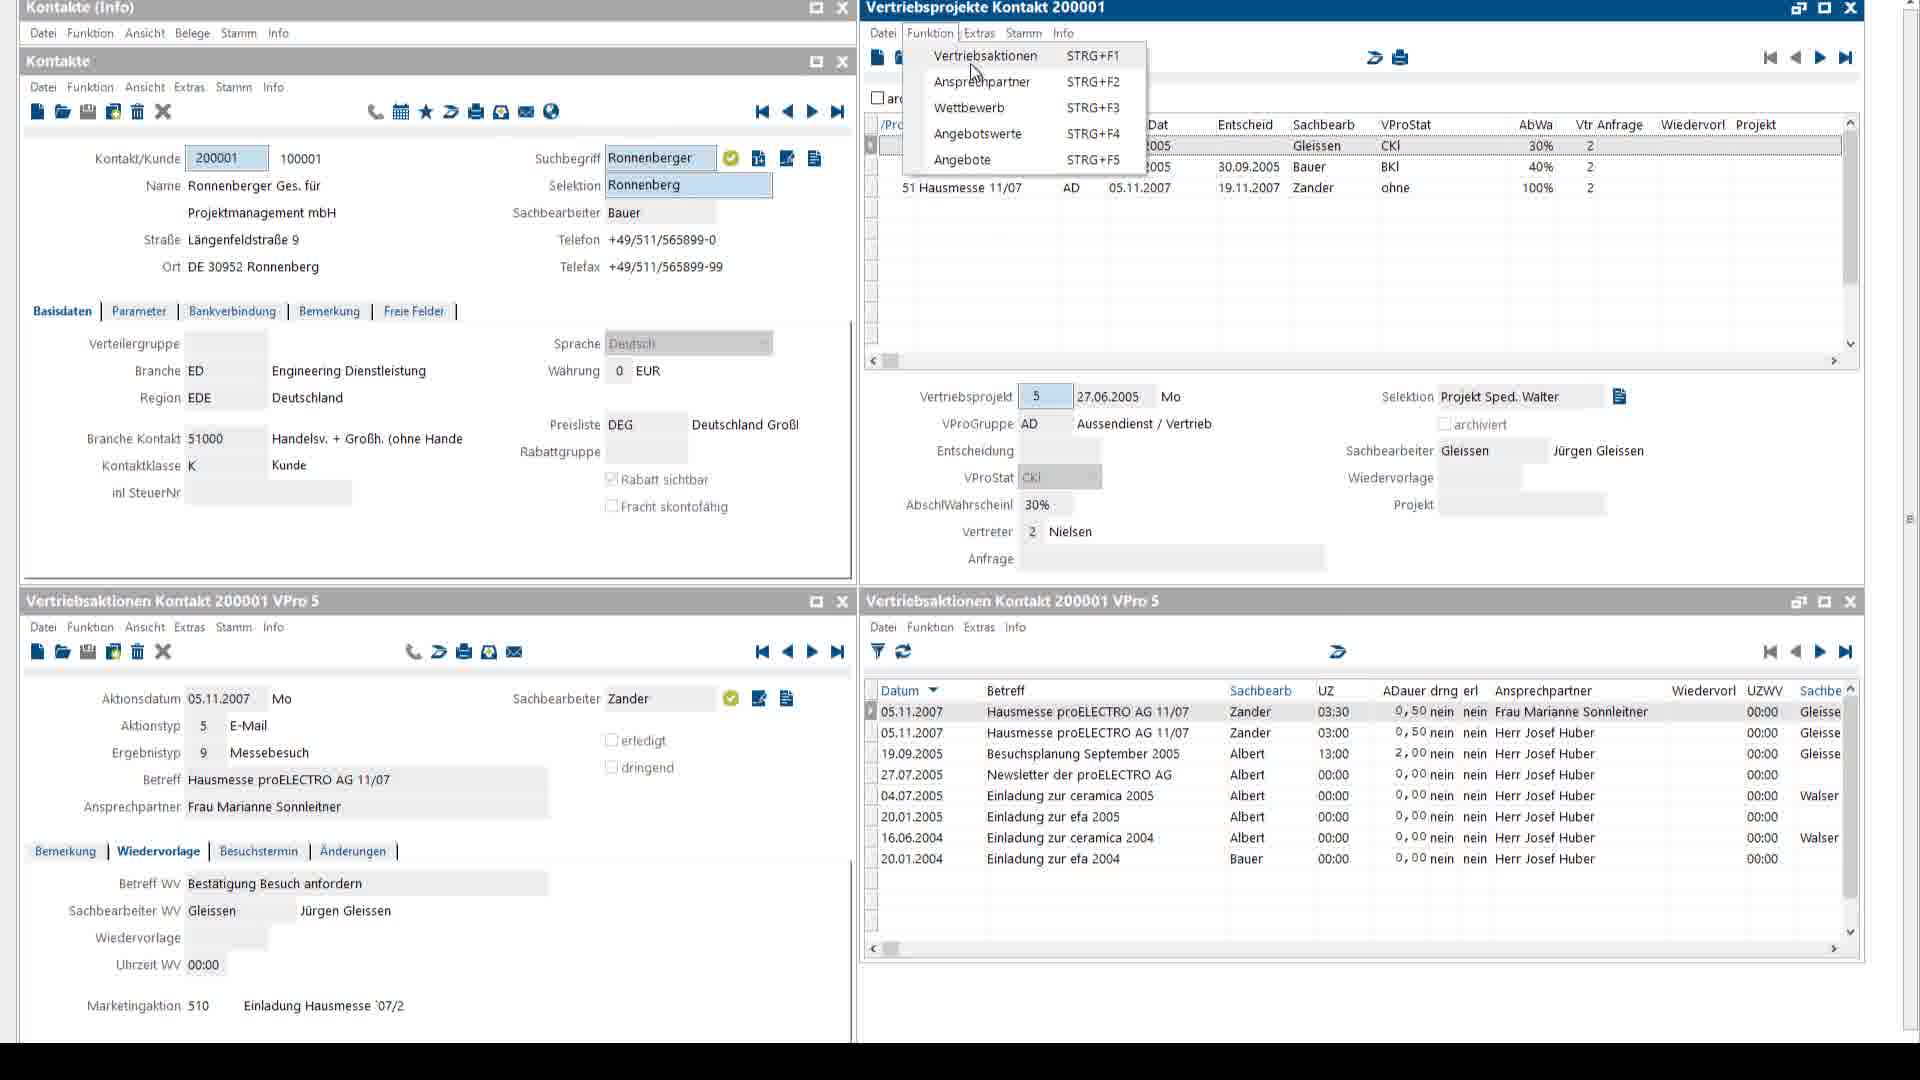Click the Betreff column header in actions list
The width and height of the screenshot is (1920, 1080).
click(x=1005, y=691)
